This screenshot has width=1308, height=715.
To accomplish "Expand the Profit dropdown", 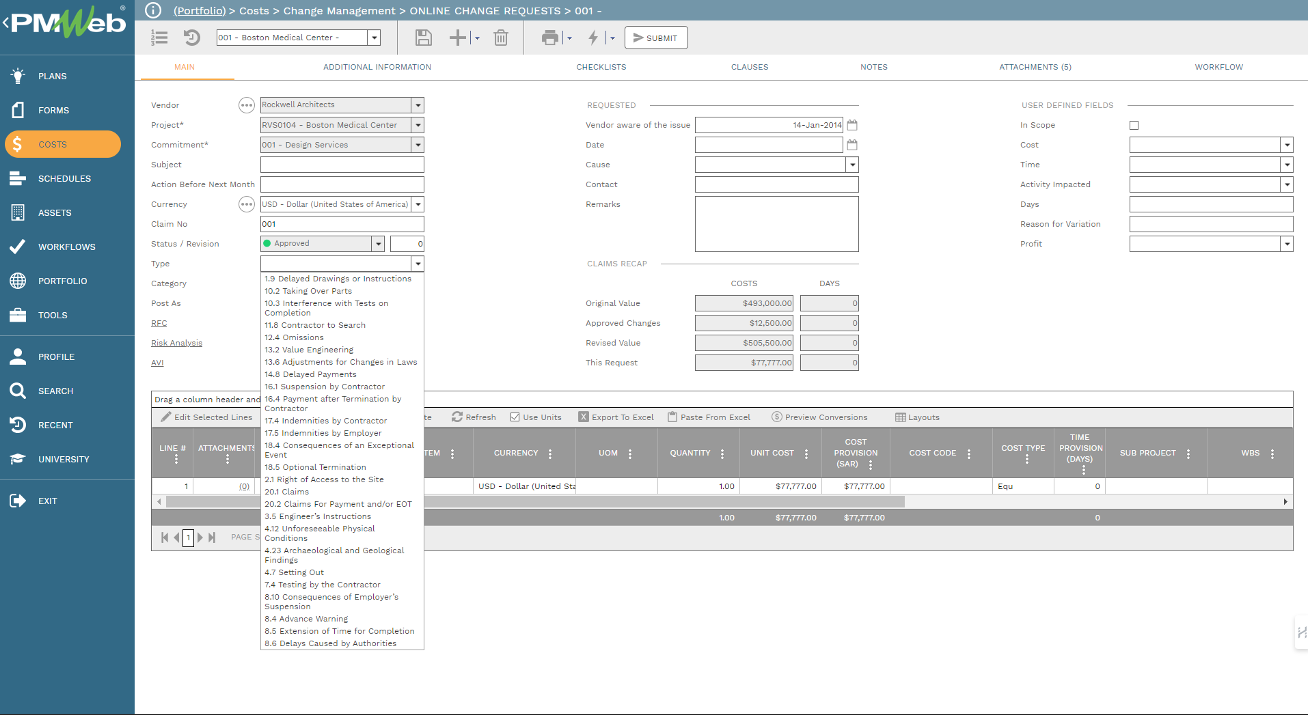I will click(1286, 244).
